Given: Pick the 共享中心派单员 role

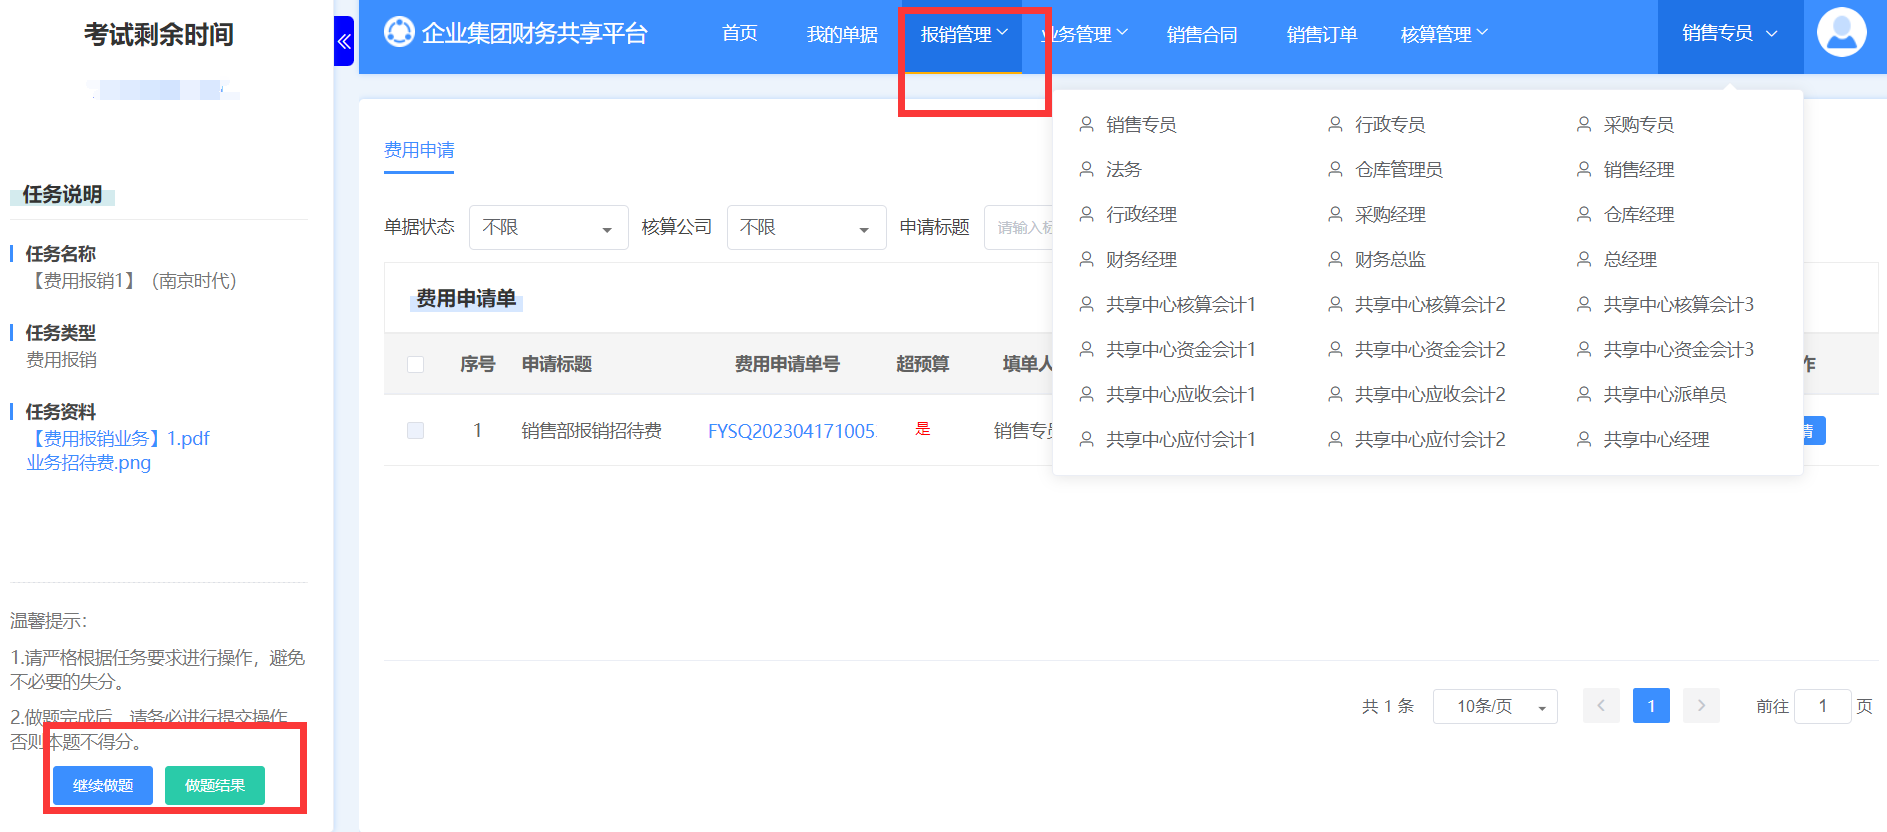Looking at the screenshot, I should 1664,395.
